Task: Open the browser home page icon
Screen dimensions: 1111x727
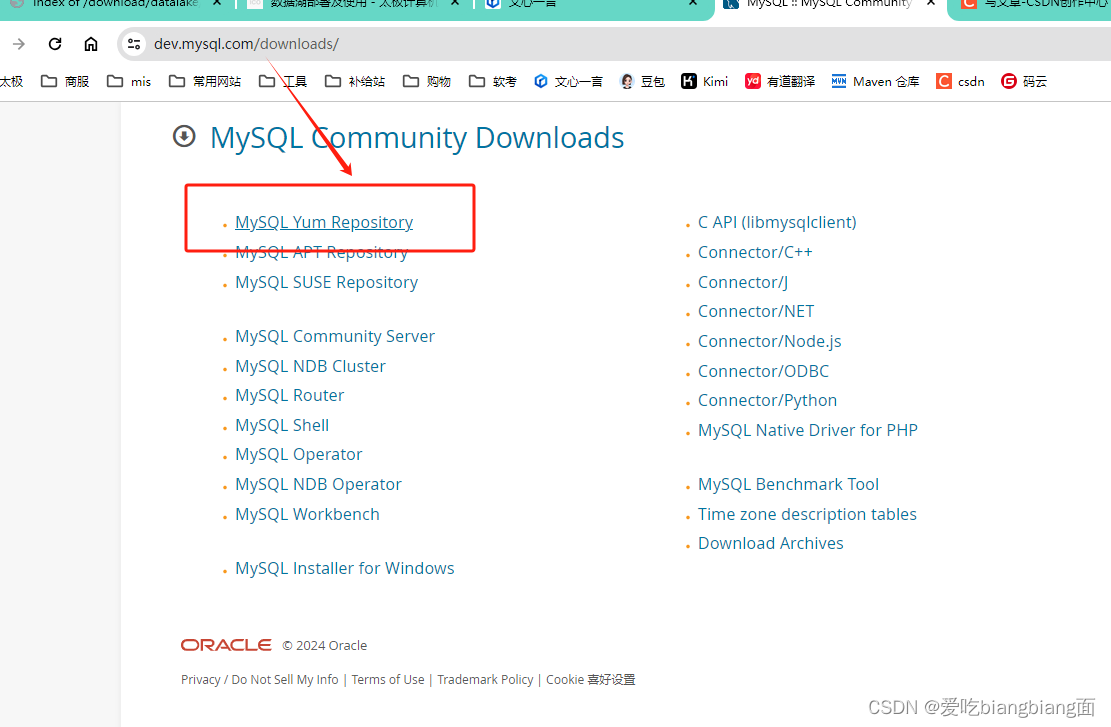Action: (x=91, y=44)
